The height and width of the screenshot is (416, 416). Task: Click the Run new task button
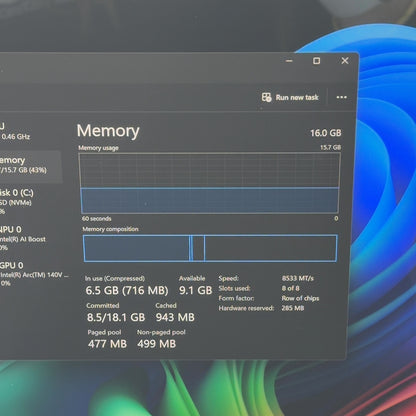290,97
